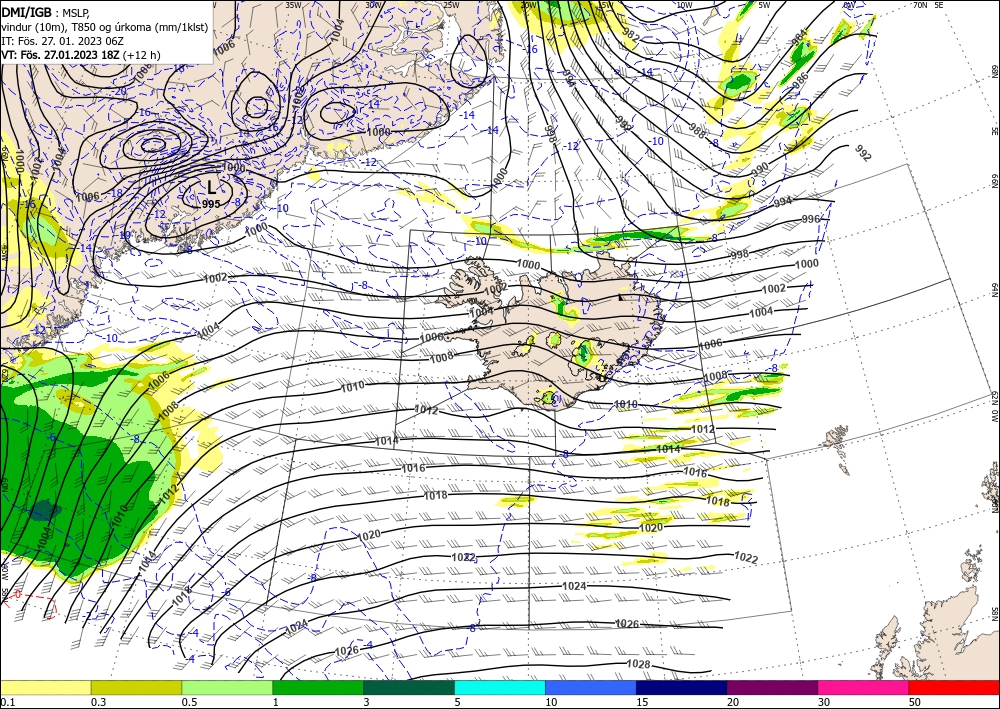This screenshot has width=1000, height=709.
Task: Click the '30W' longitude label
Action: (373, 4)
